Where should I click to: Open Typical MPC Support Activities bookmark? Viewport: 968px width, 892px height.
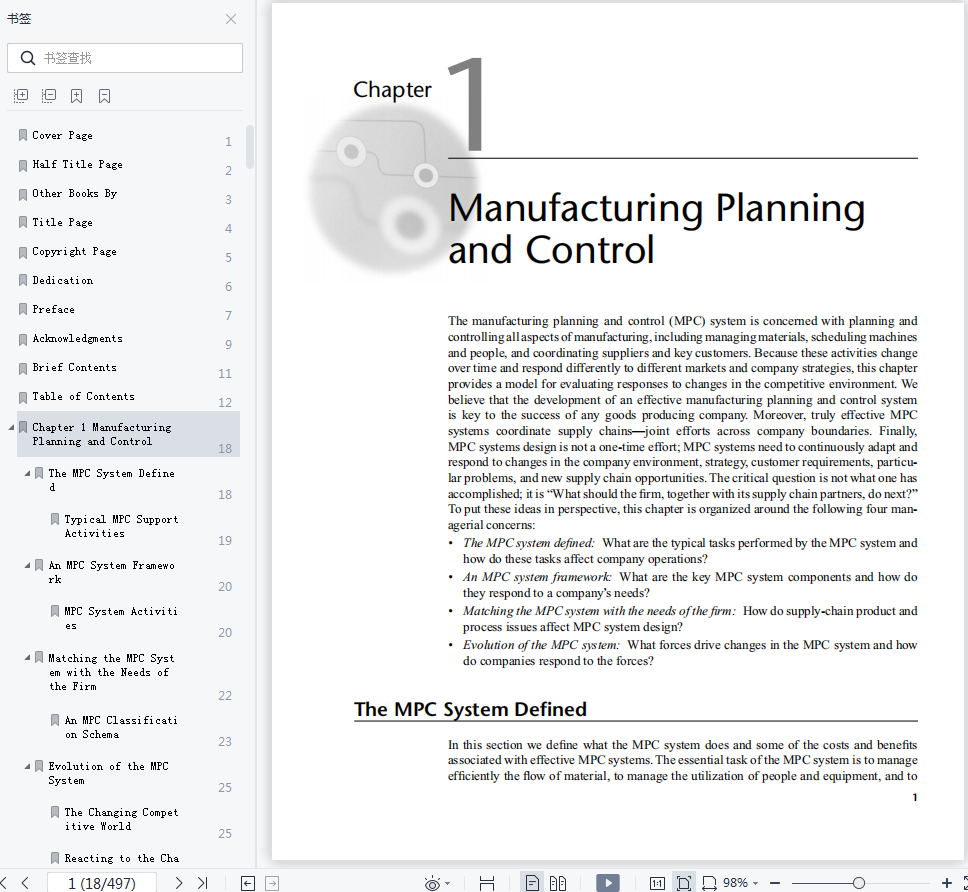coord(121,526)
